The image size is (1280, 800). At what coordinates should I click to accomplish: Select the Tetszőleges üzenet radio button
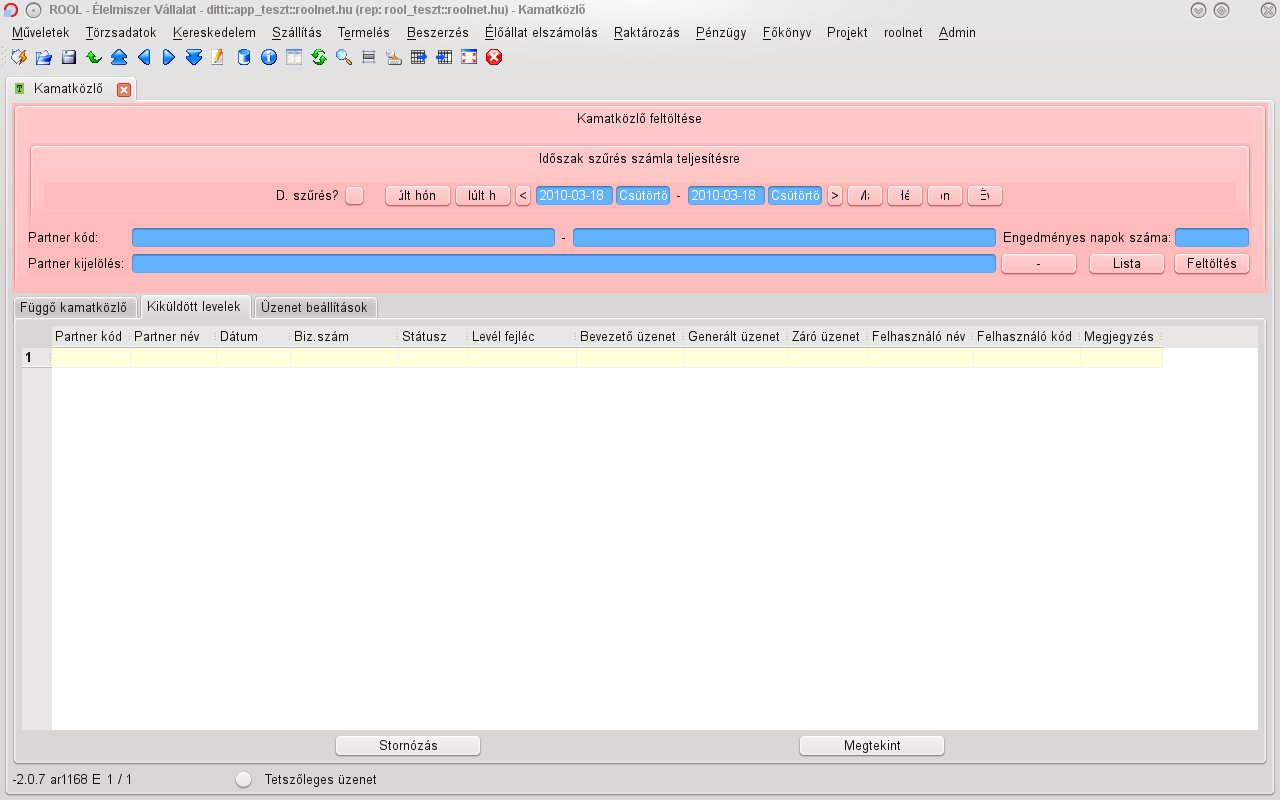click(243, 780)
